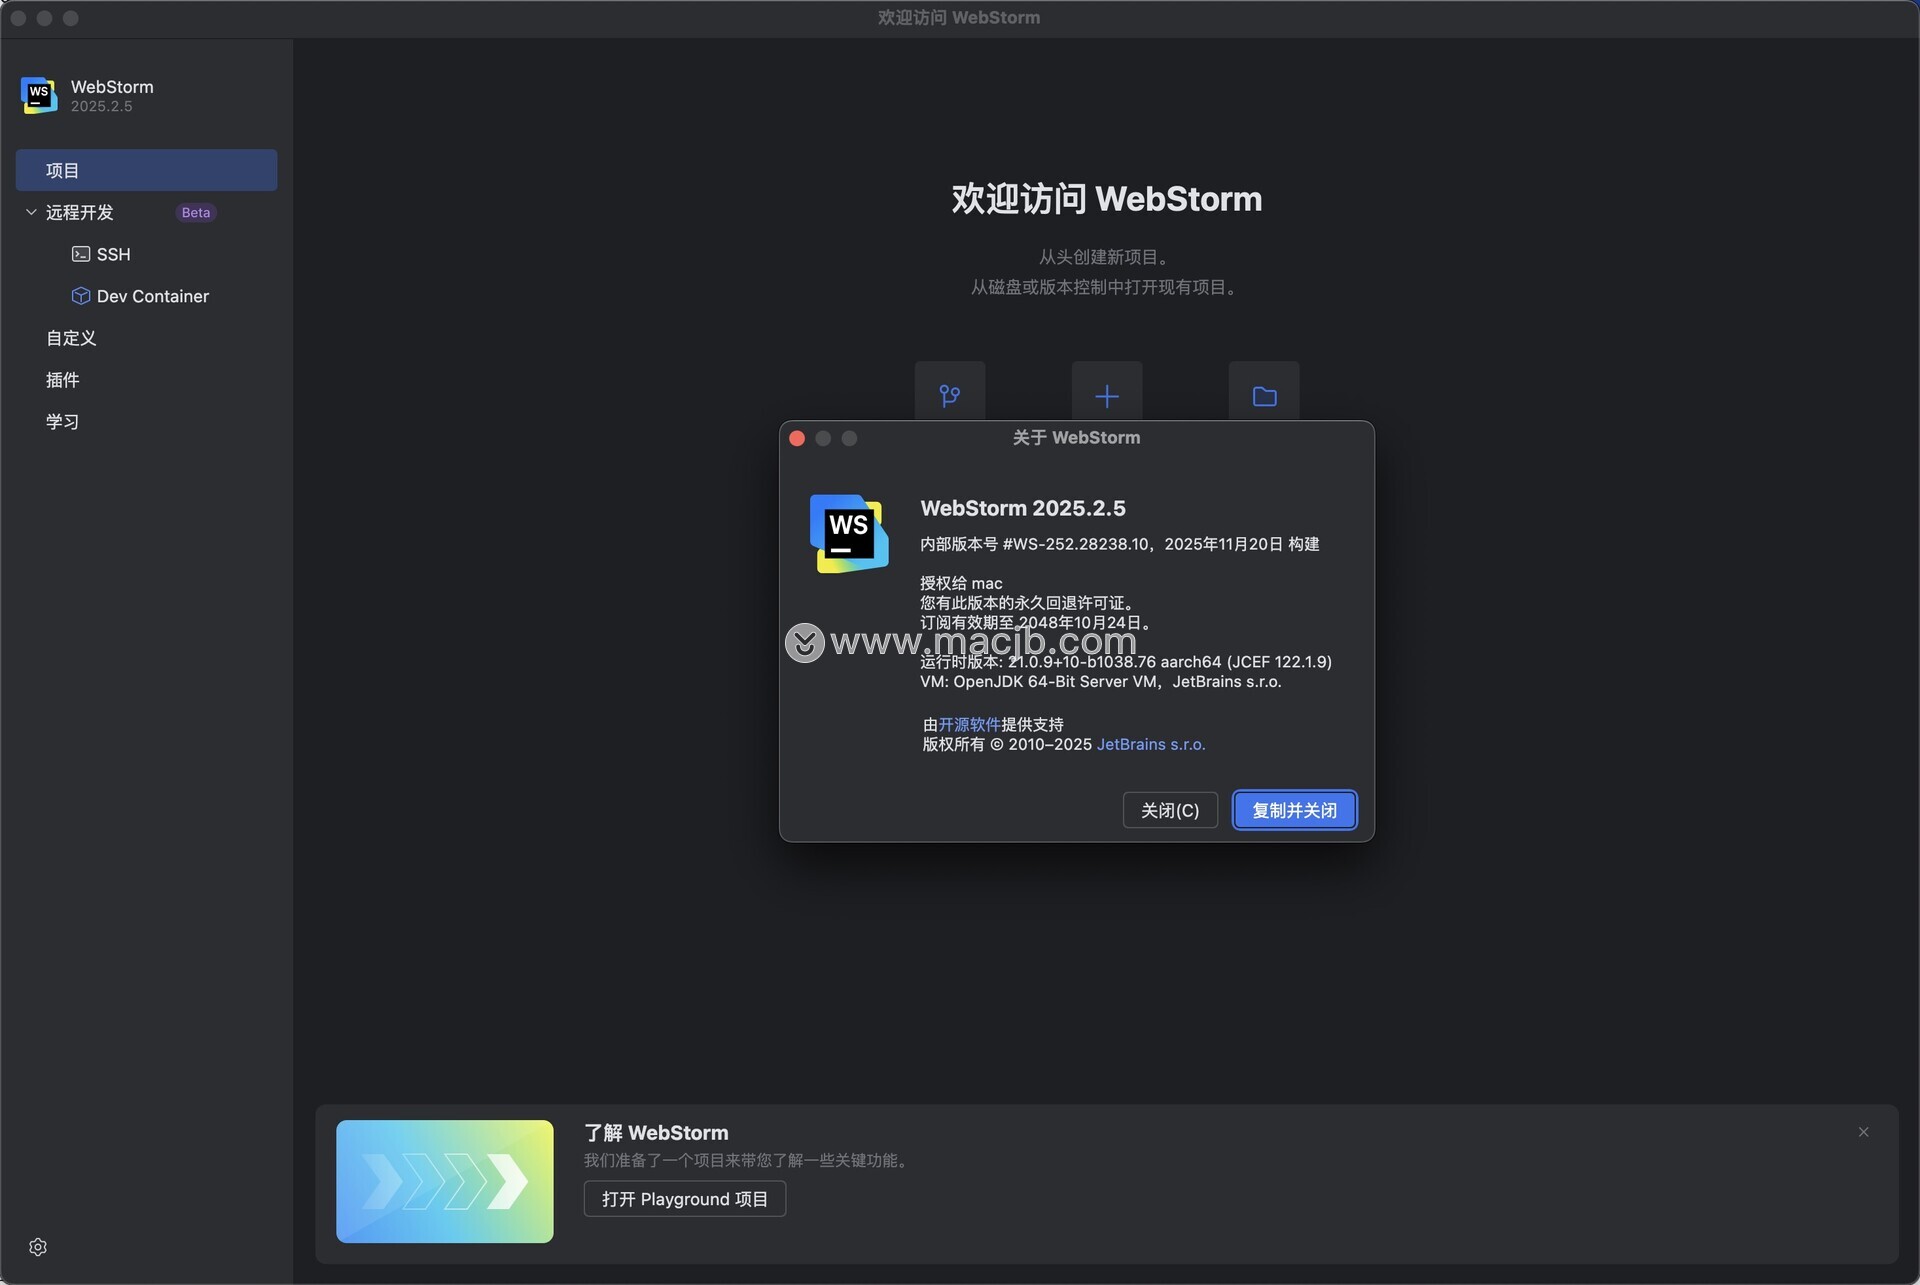The image size is (1920, 1285).
Task: Click WebStorm logo in sidebar header
Action: coord(39,95)
